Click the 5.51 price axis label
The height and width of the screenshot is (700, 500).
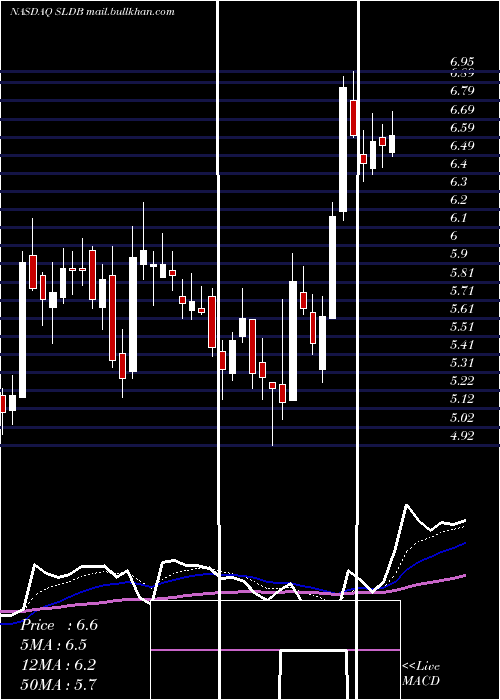click(462, 326)
